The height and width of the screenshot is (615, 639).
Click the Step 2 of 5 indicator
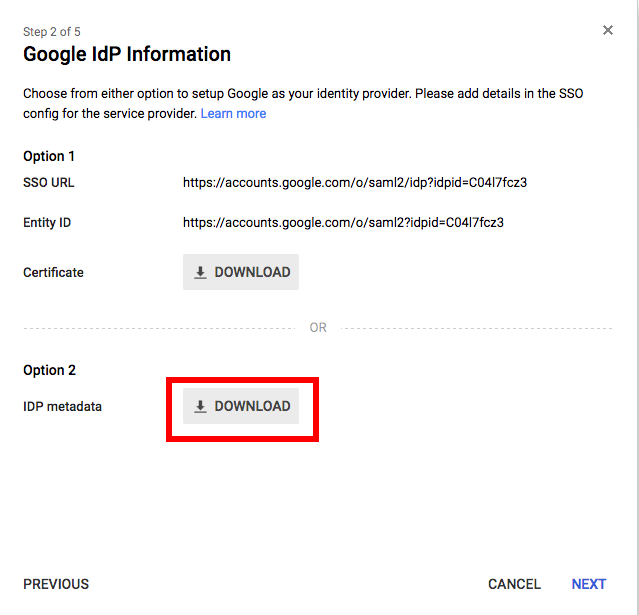click(x=52, y=32)
